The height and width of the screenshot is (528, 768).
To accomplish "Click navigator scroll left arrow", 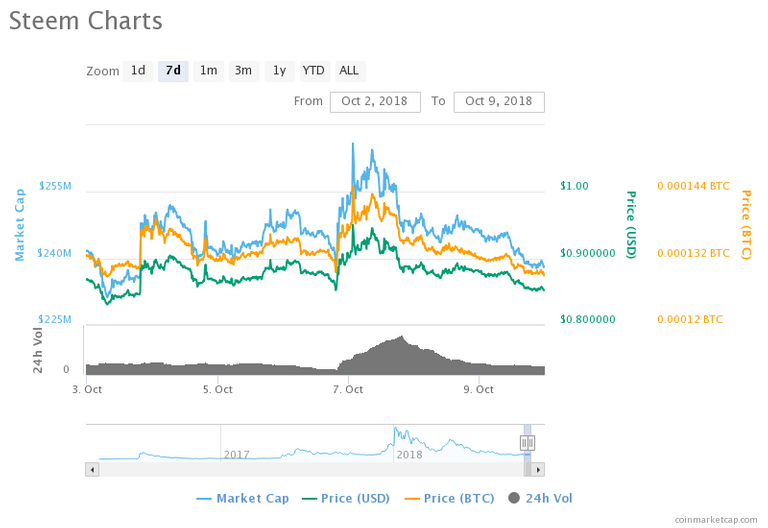I will click(x=92, y=470).
